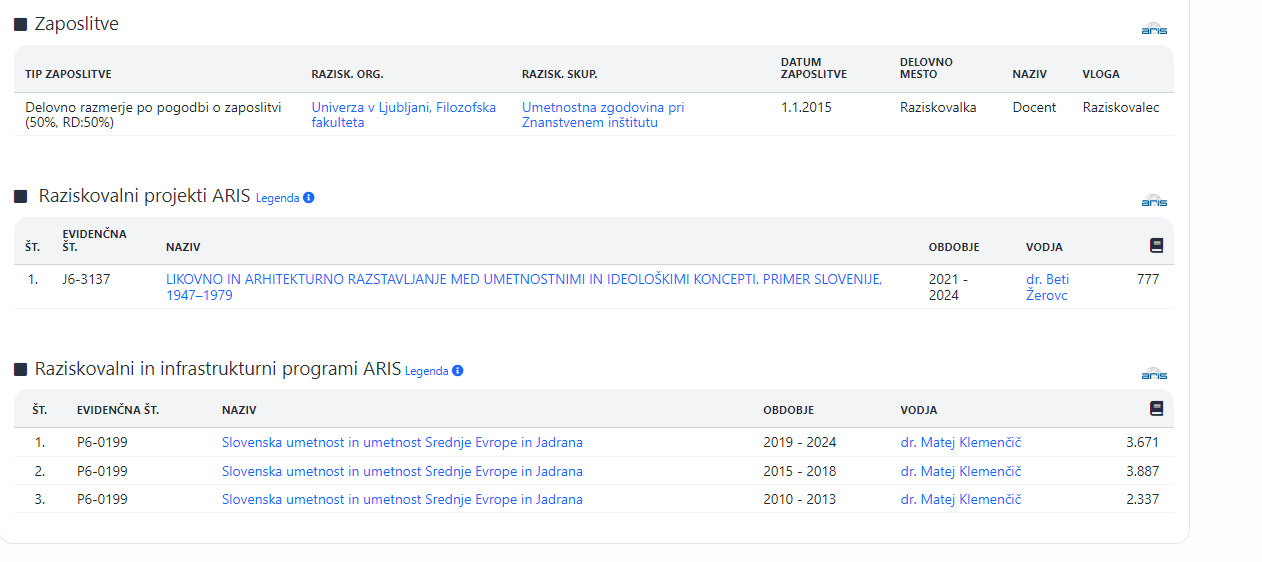
Task: Select dr. Matej Klemenčič in the 2010 - 2013 row
Action: (x=960, y=499)
